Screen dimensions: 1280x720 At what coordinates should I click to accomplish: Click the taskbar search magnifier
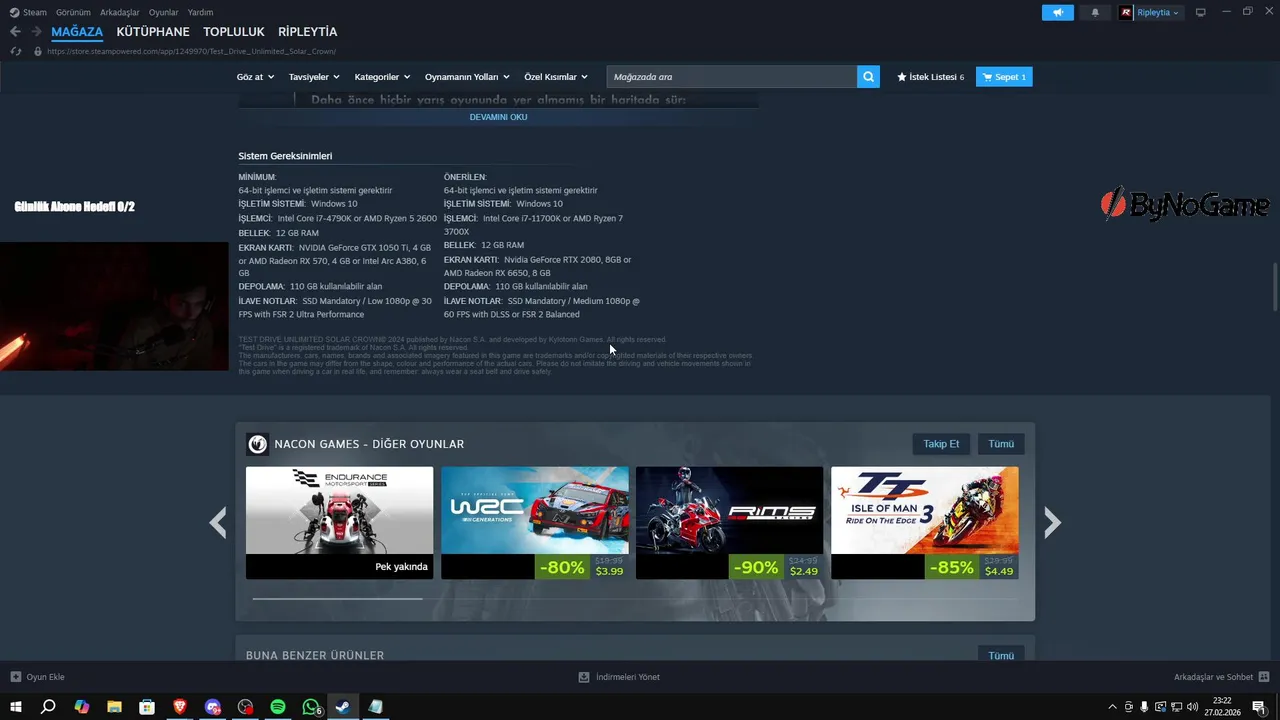pos(48,706)
